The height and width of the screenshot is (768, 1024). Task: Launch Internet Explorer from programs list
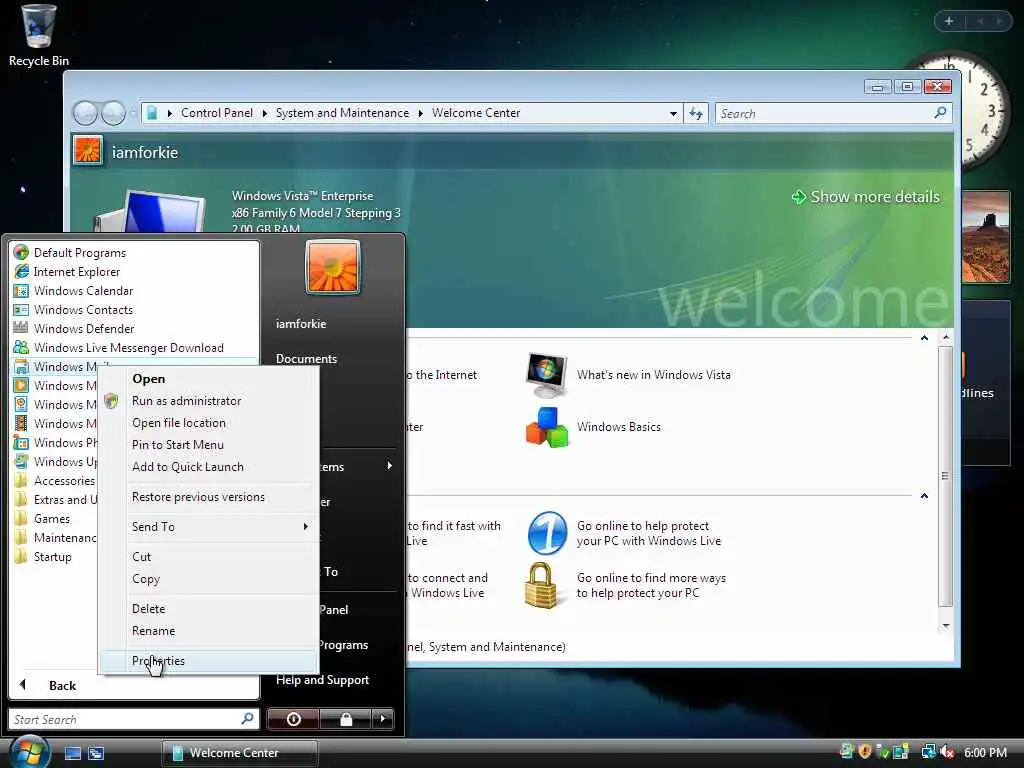pos(76,271)
